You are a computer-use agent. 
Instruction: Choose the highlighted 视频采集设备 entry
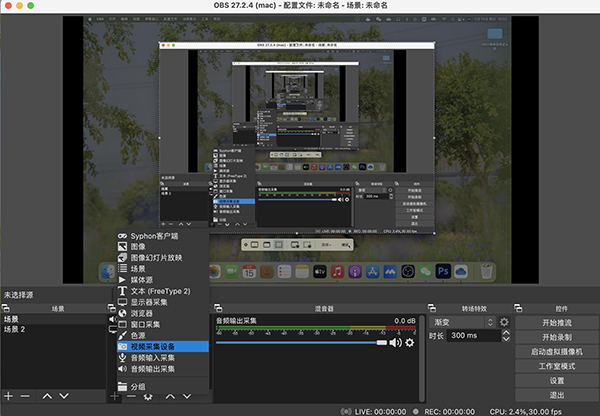pyautogui.click(x=163, y=346)
